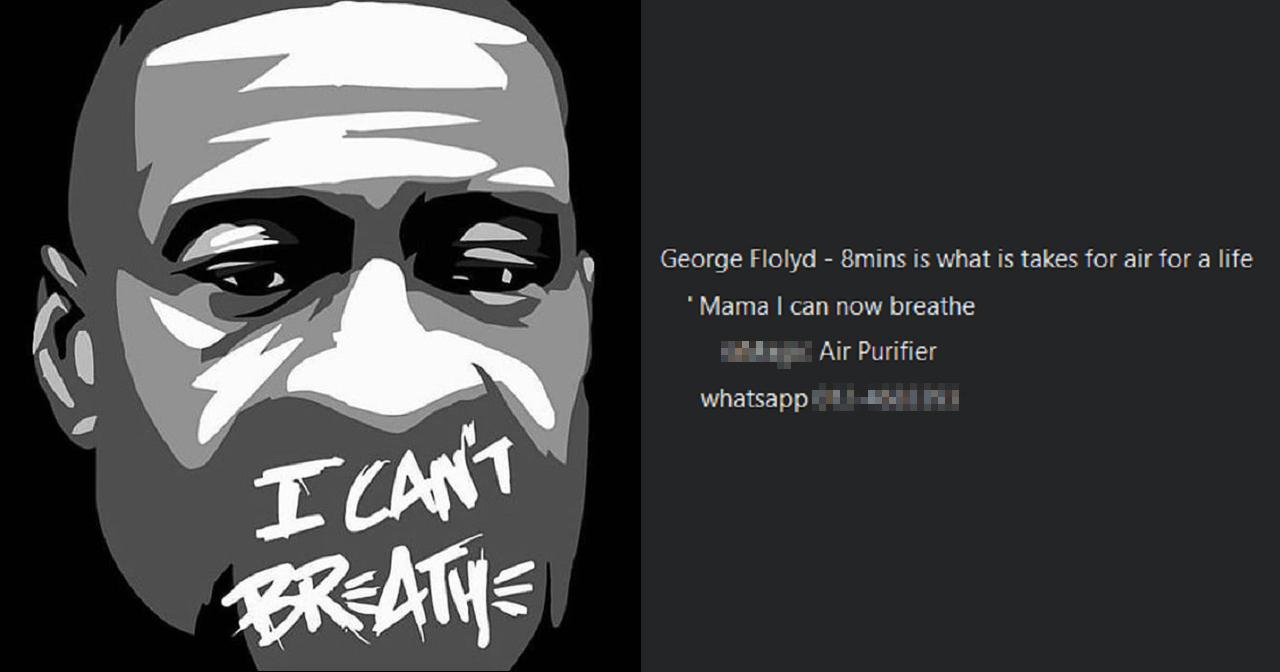Select the "Mama I can now breathe" line
1280x672 pixels.
tap(836, 306)
